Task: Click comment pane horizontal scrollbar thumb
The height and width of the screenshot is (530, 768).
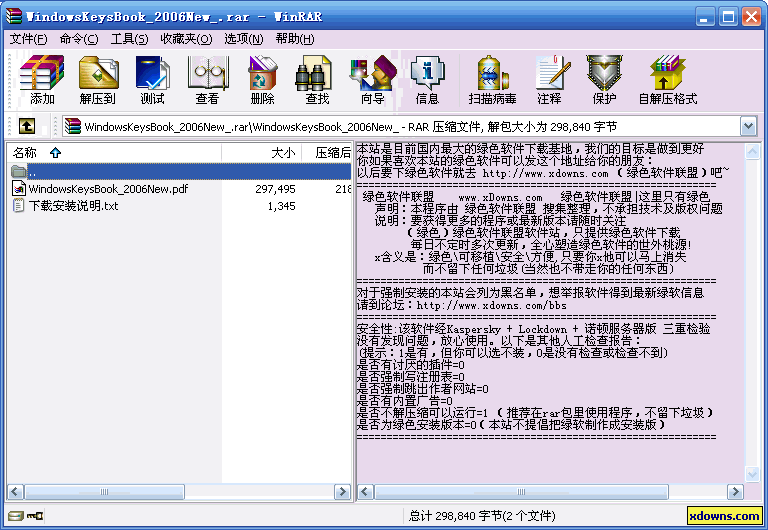Action: click(x=521, y=491)
